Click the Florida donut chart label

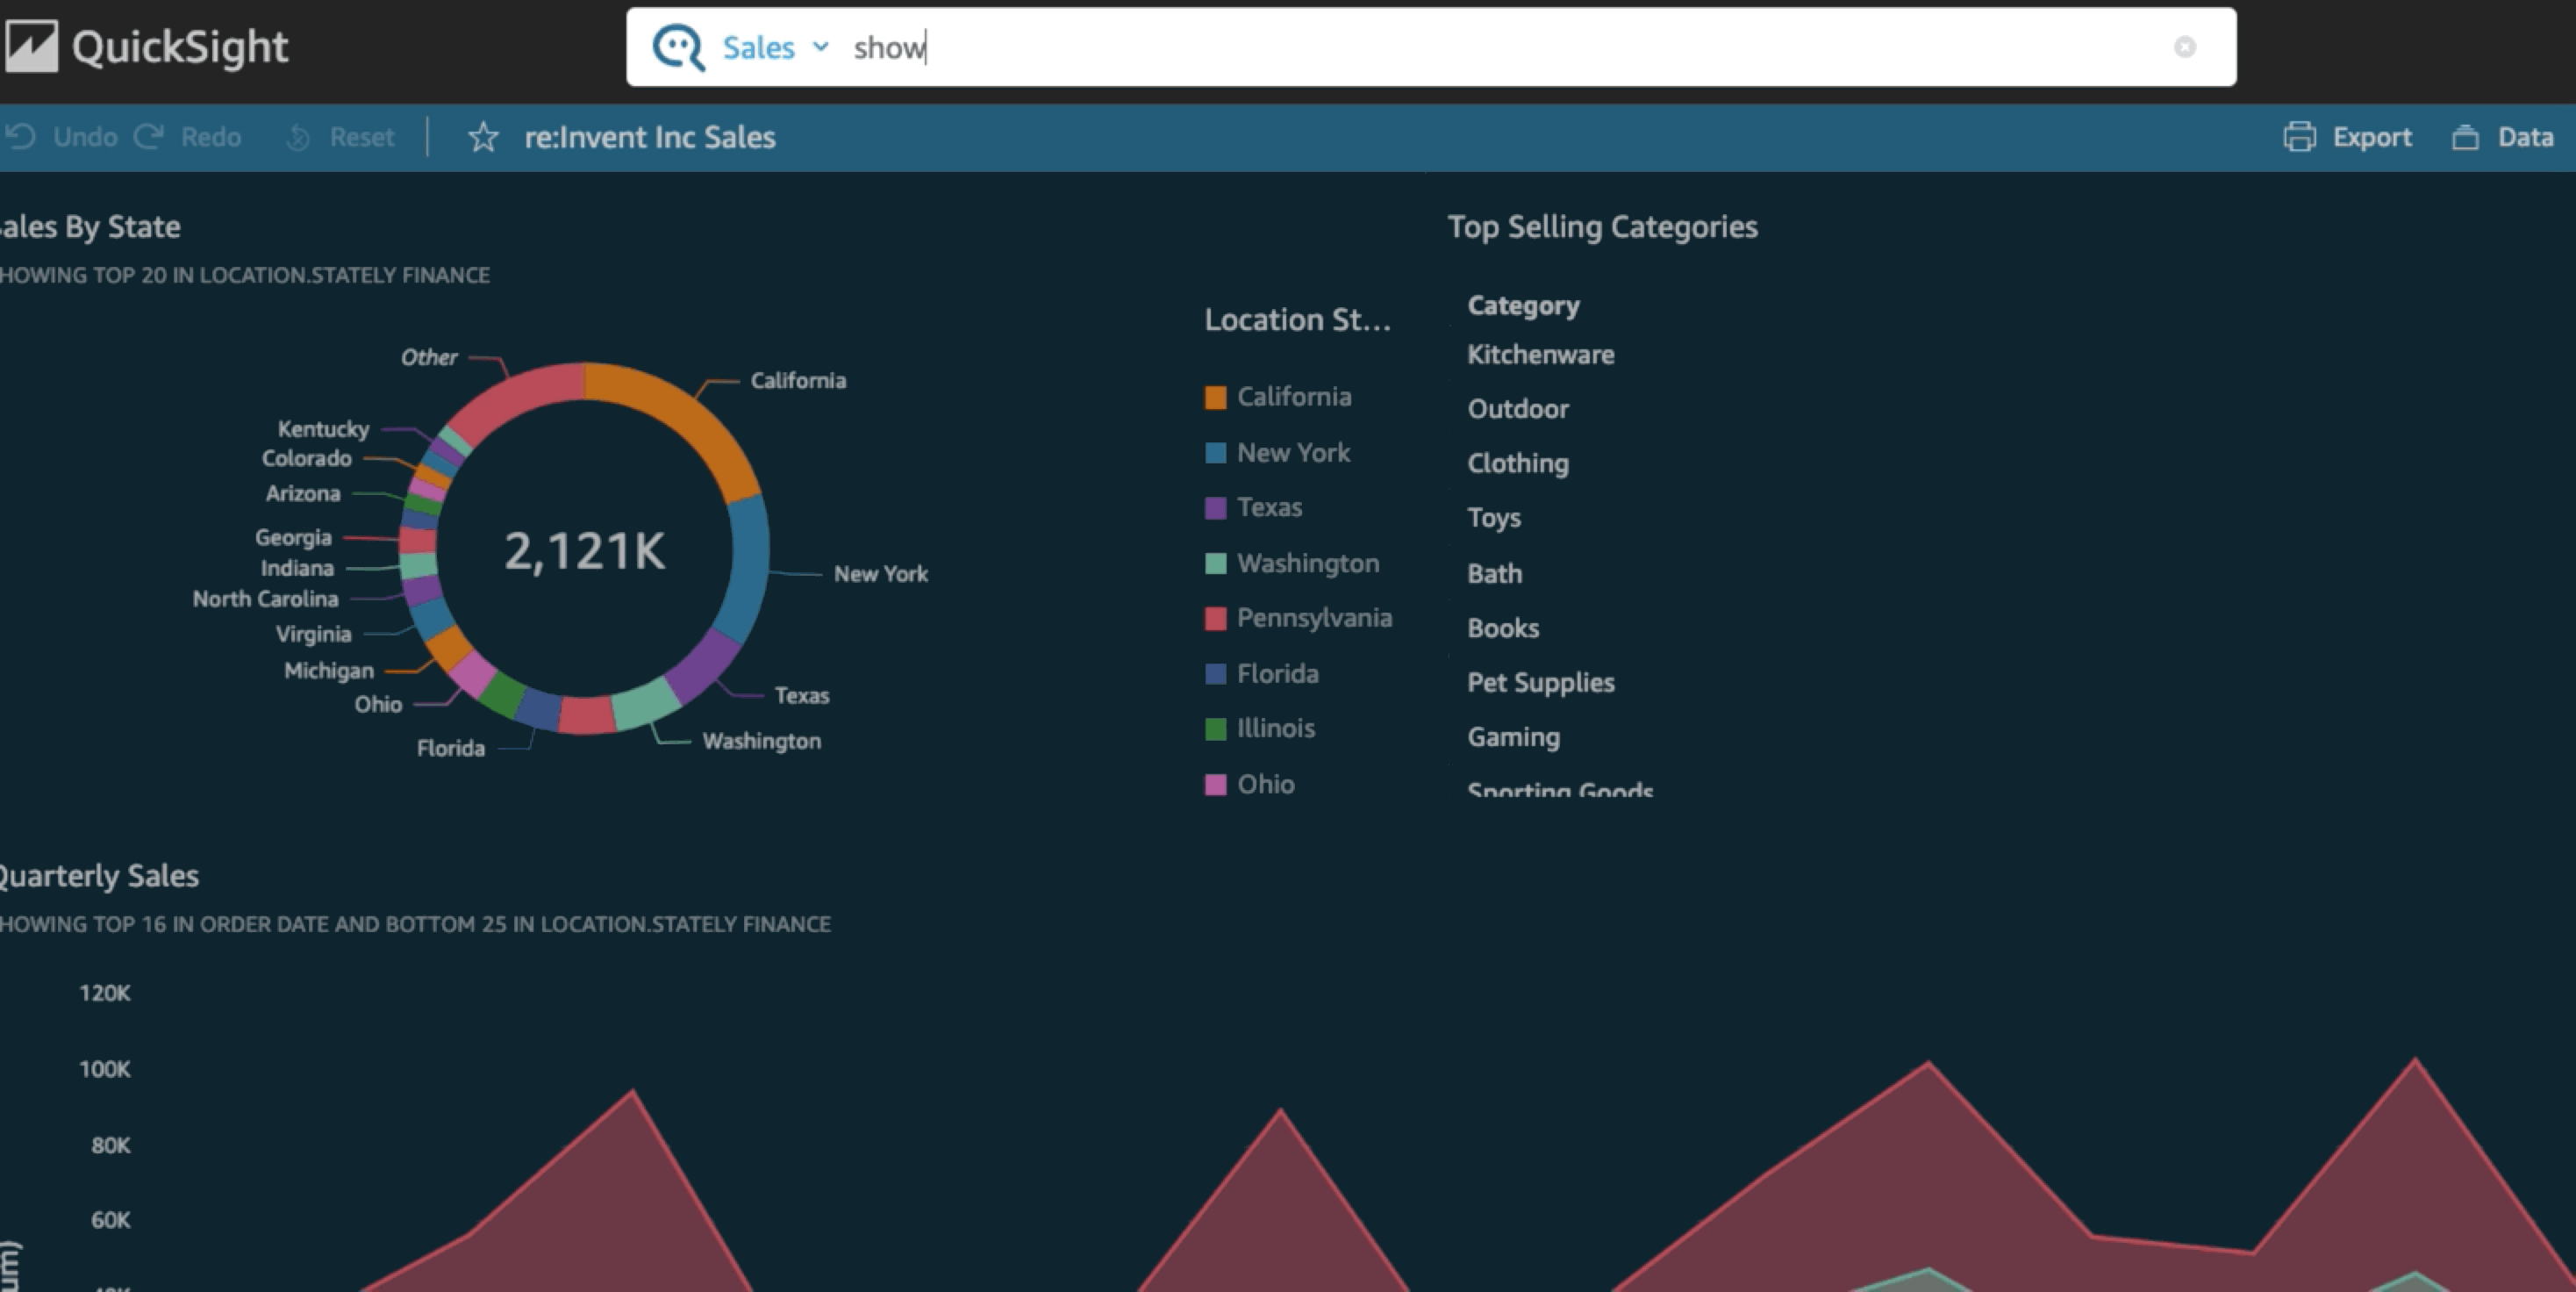tap(450, 748)
